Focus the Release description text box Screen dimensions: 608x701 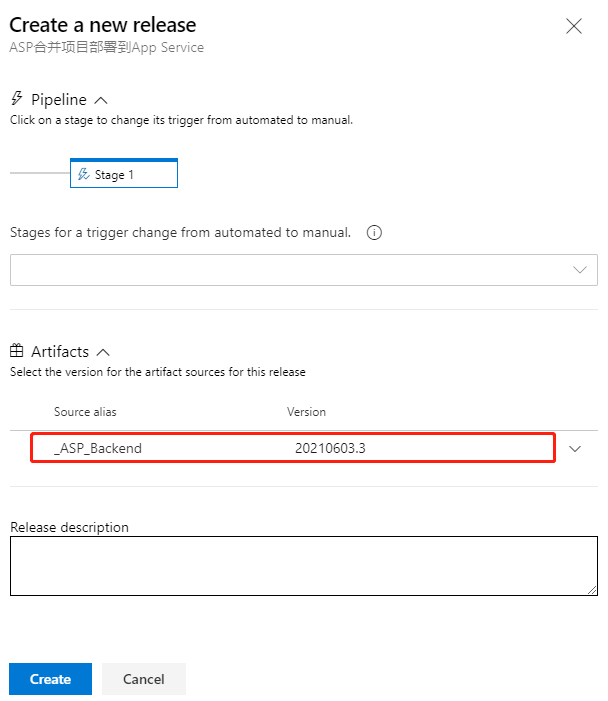tap(304, 566)
